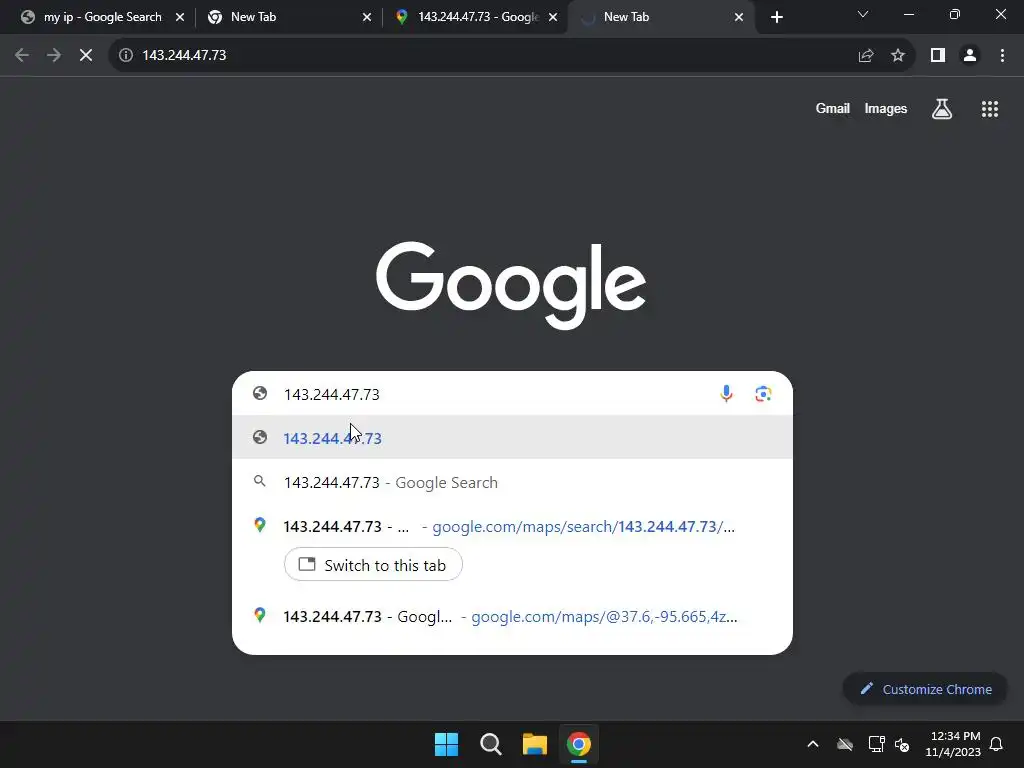Switch to my ip - Google Search tab
1024x768 pixels.
tap(103, 17)
